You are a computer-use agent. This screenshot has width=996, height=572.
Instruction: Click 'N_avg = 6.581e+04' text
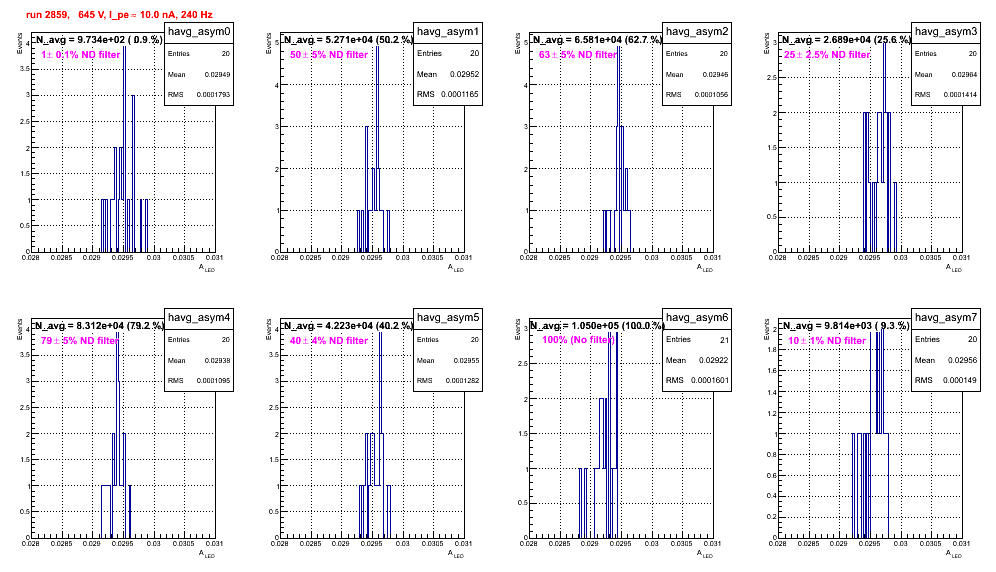(x=577, y=39)
